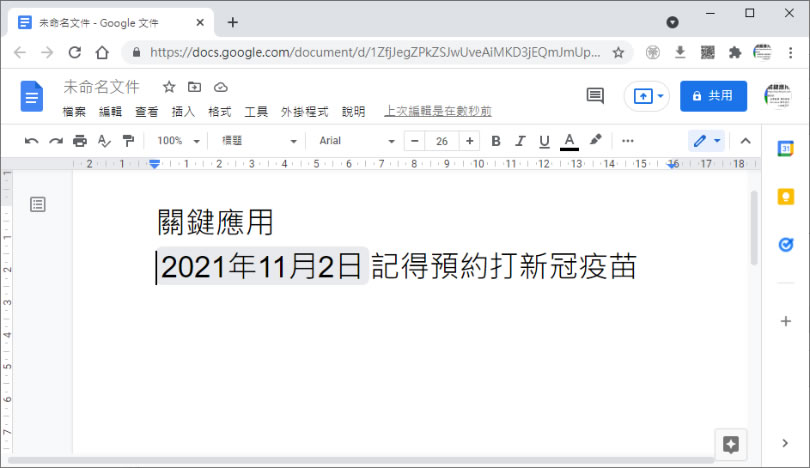Open the last edit history link
810x468 pixels.
(438, 111)
